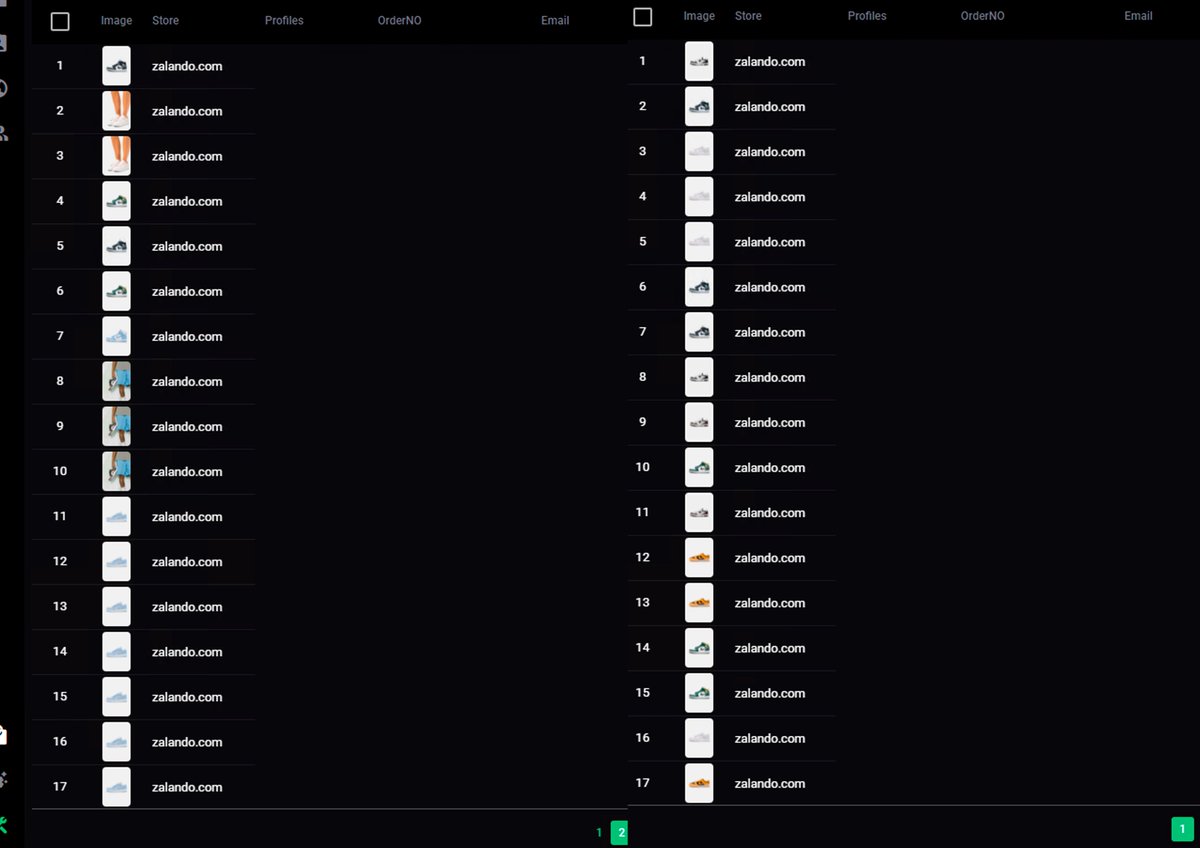Click the Store column header in the right table
Image resolution: width=1200 pixels, height=848 pixels.
tap(748, 16)
